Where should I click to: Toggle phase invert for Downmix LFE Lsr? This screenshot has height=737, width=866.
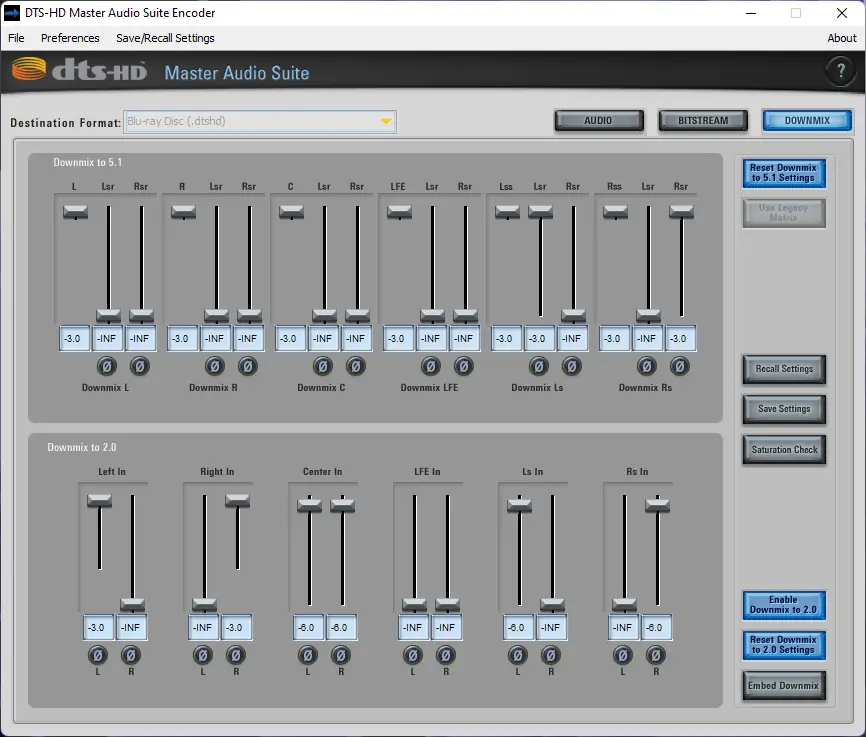[431, 366]
